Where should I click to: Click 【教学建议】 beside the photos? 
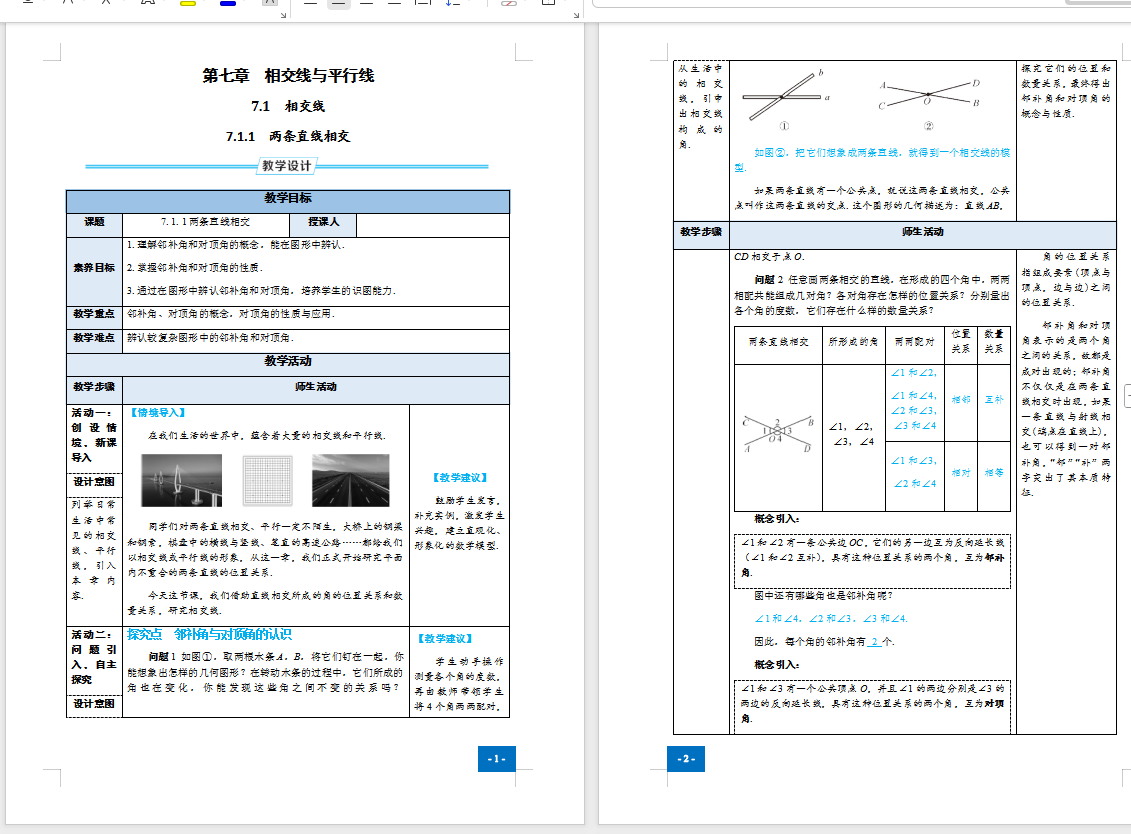coord(459,478)
